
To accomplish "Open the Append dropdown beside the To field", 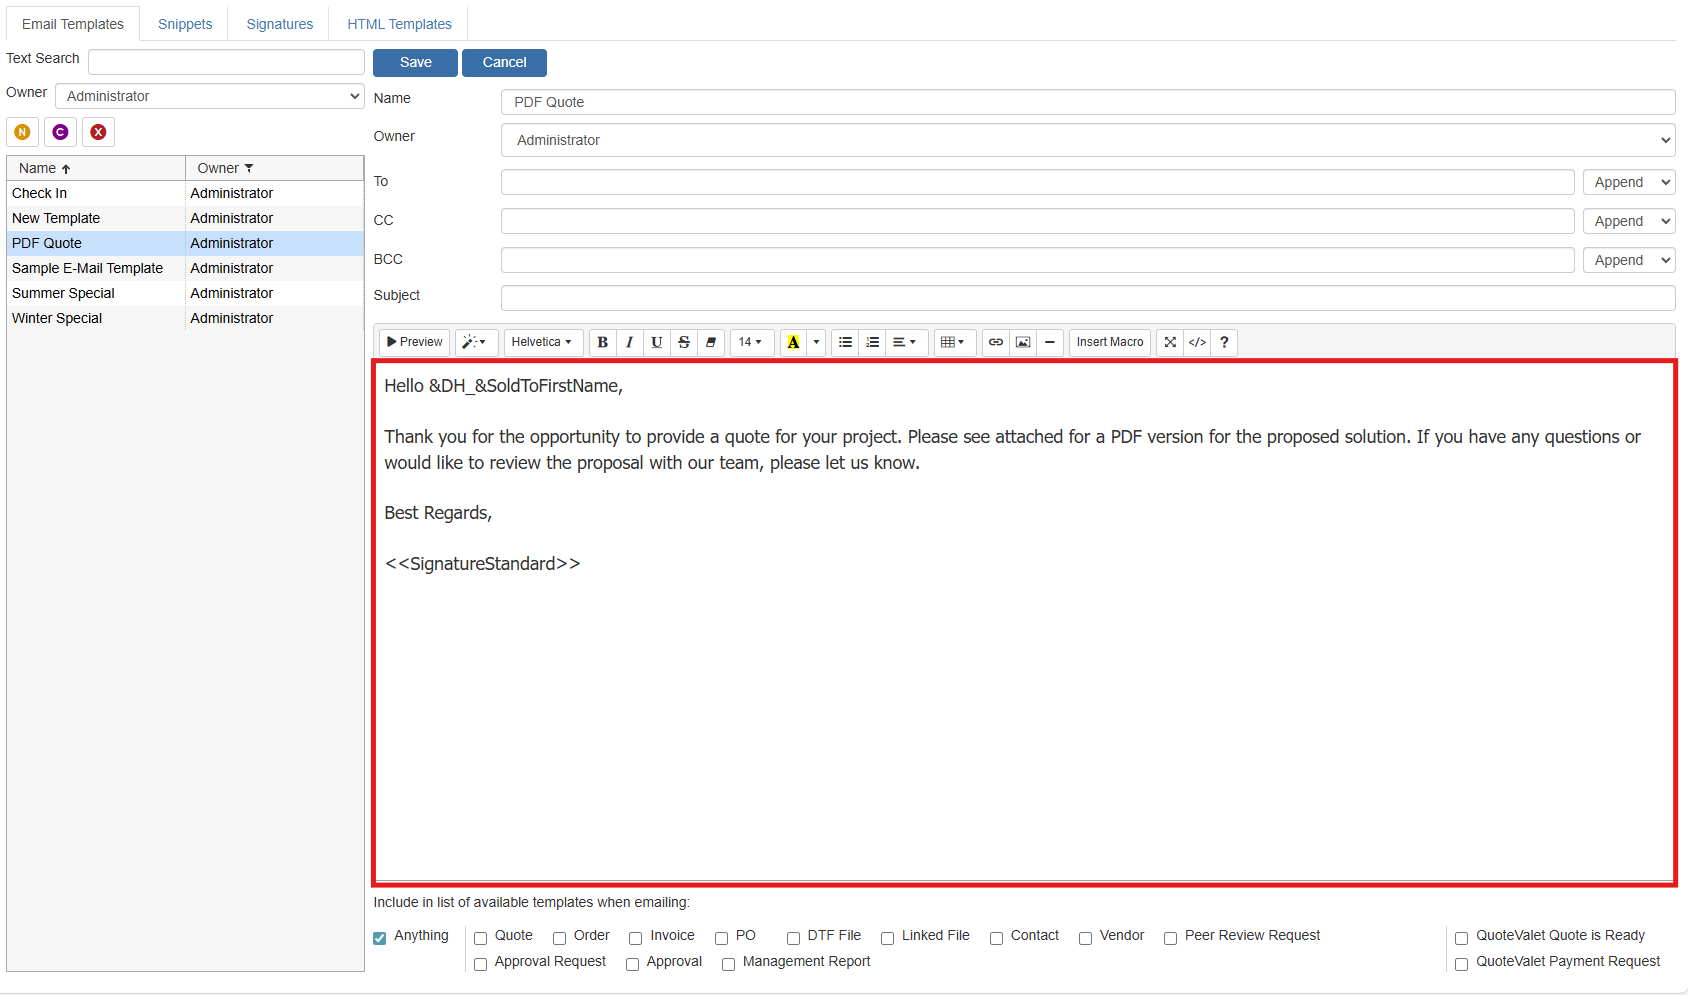I will (1628, 182).
